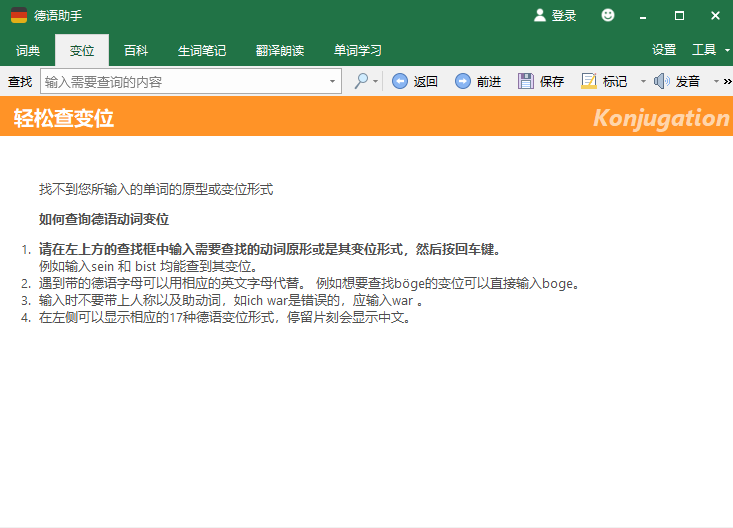Viewport: 733px width, 528px height.
Task: Expand the 发音 dropdown arrow
Action: (x=716, y=81)
